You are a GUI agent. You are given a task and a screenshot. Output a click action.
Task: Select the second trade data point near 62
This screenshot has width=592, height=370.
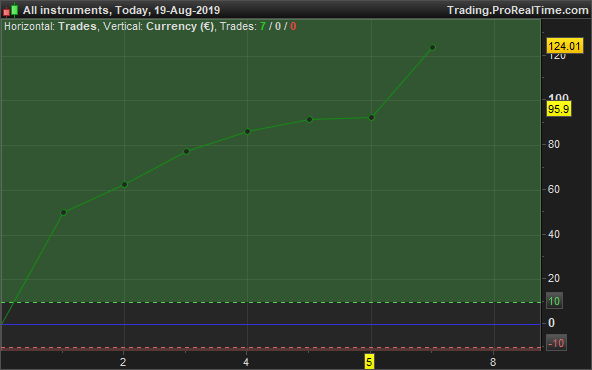tap(124, 184)
